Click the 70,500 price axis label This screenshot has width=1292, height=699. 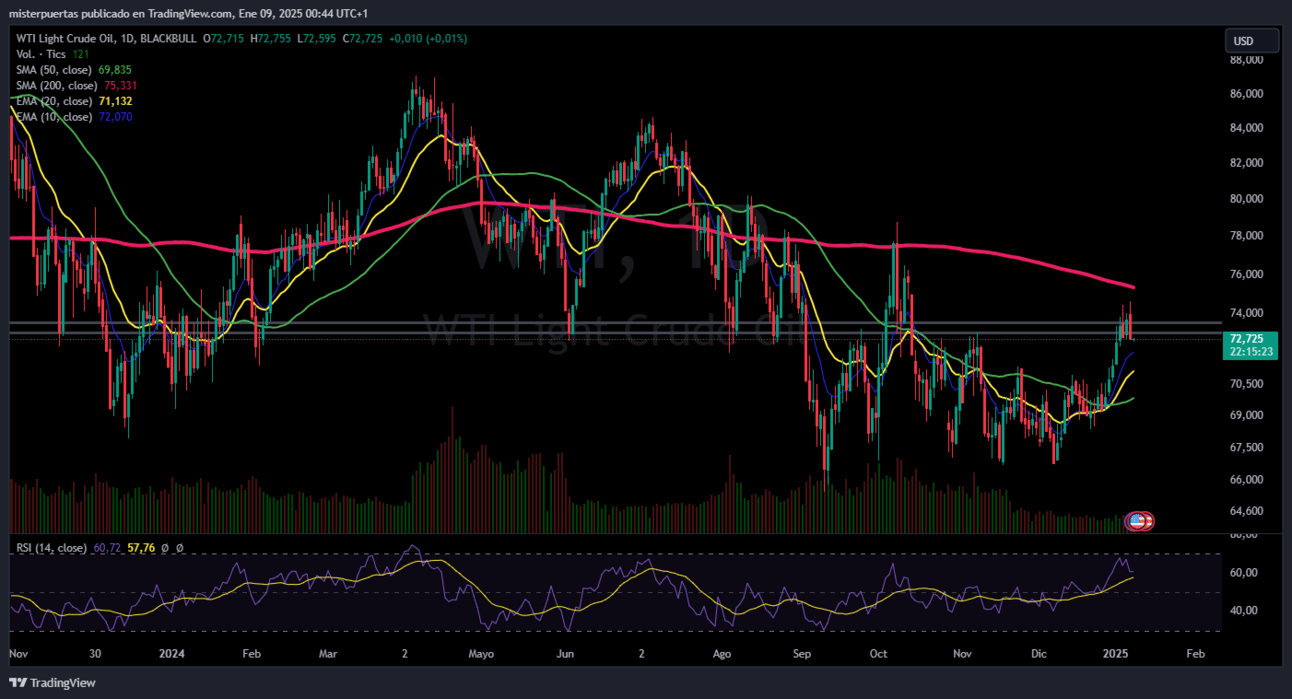click(x=1247, y=384)
